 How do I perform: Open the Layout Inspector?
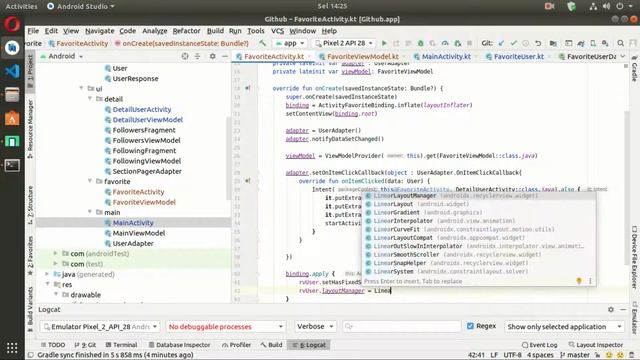[596, 345]
